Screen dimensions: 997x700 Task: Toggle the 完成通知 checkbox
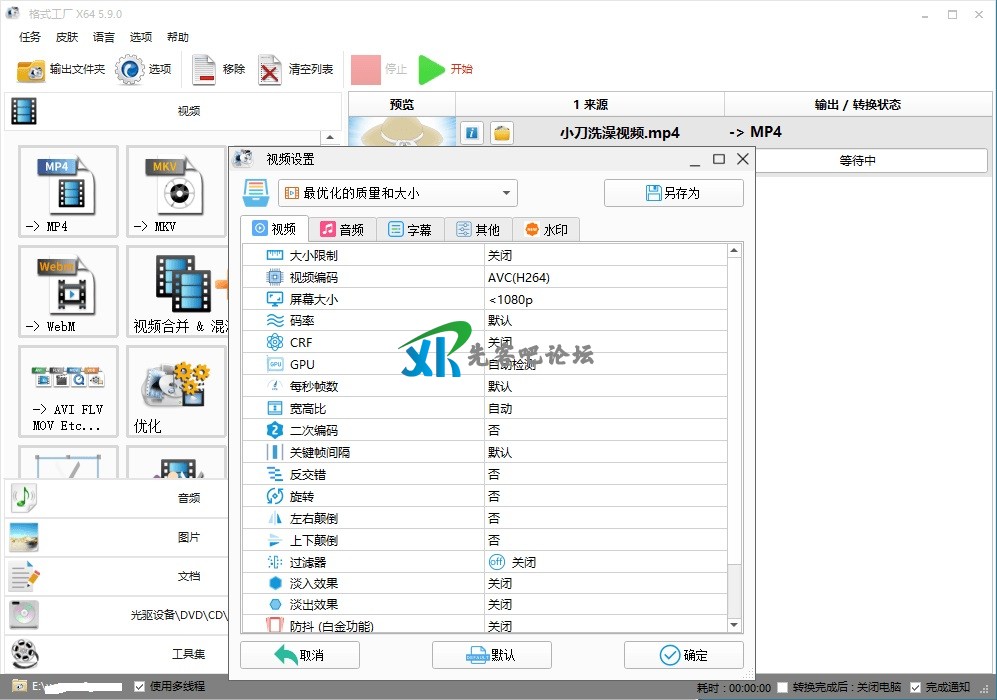(916, 688)
